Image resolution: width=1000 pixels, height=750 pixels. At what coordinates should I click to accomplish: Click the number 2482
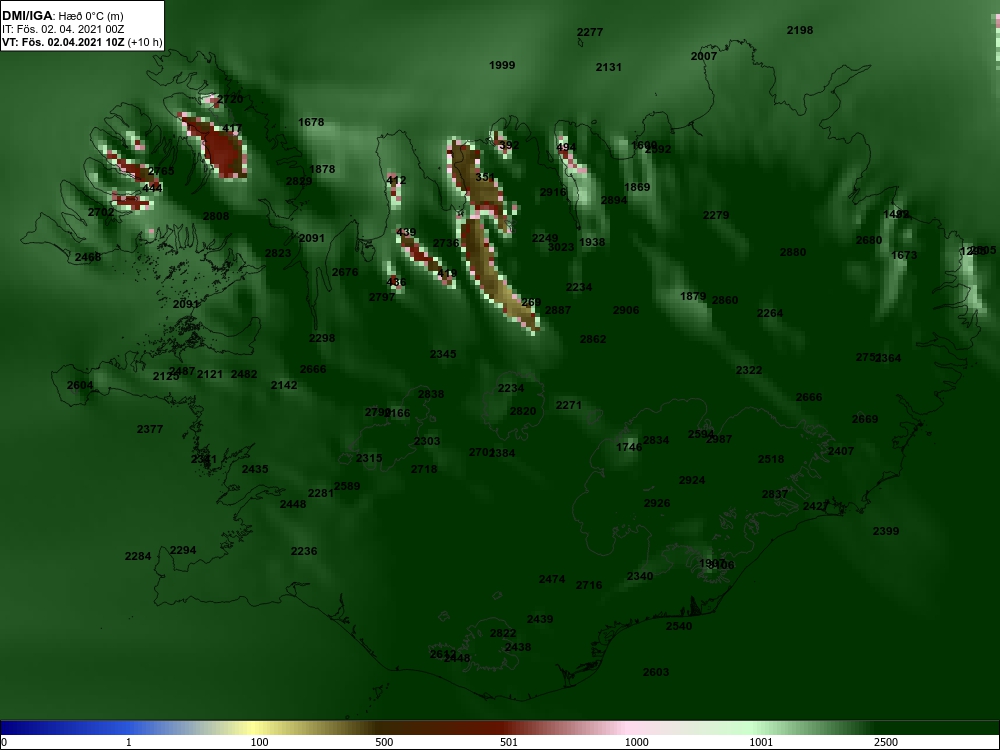click(x=244, y=374)
